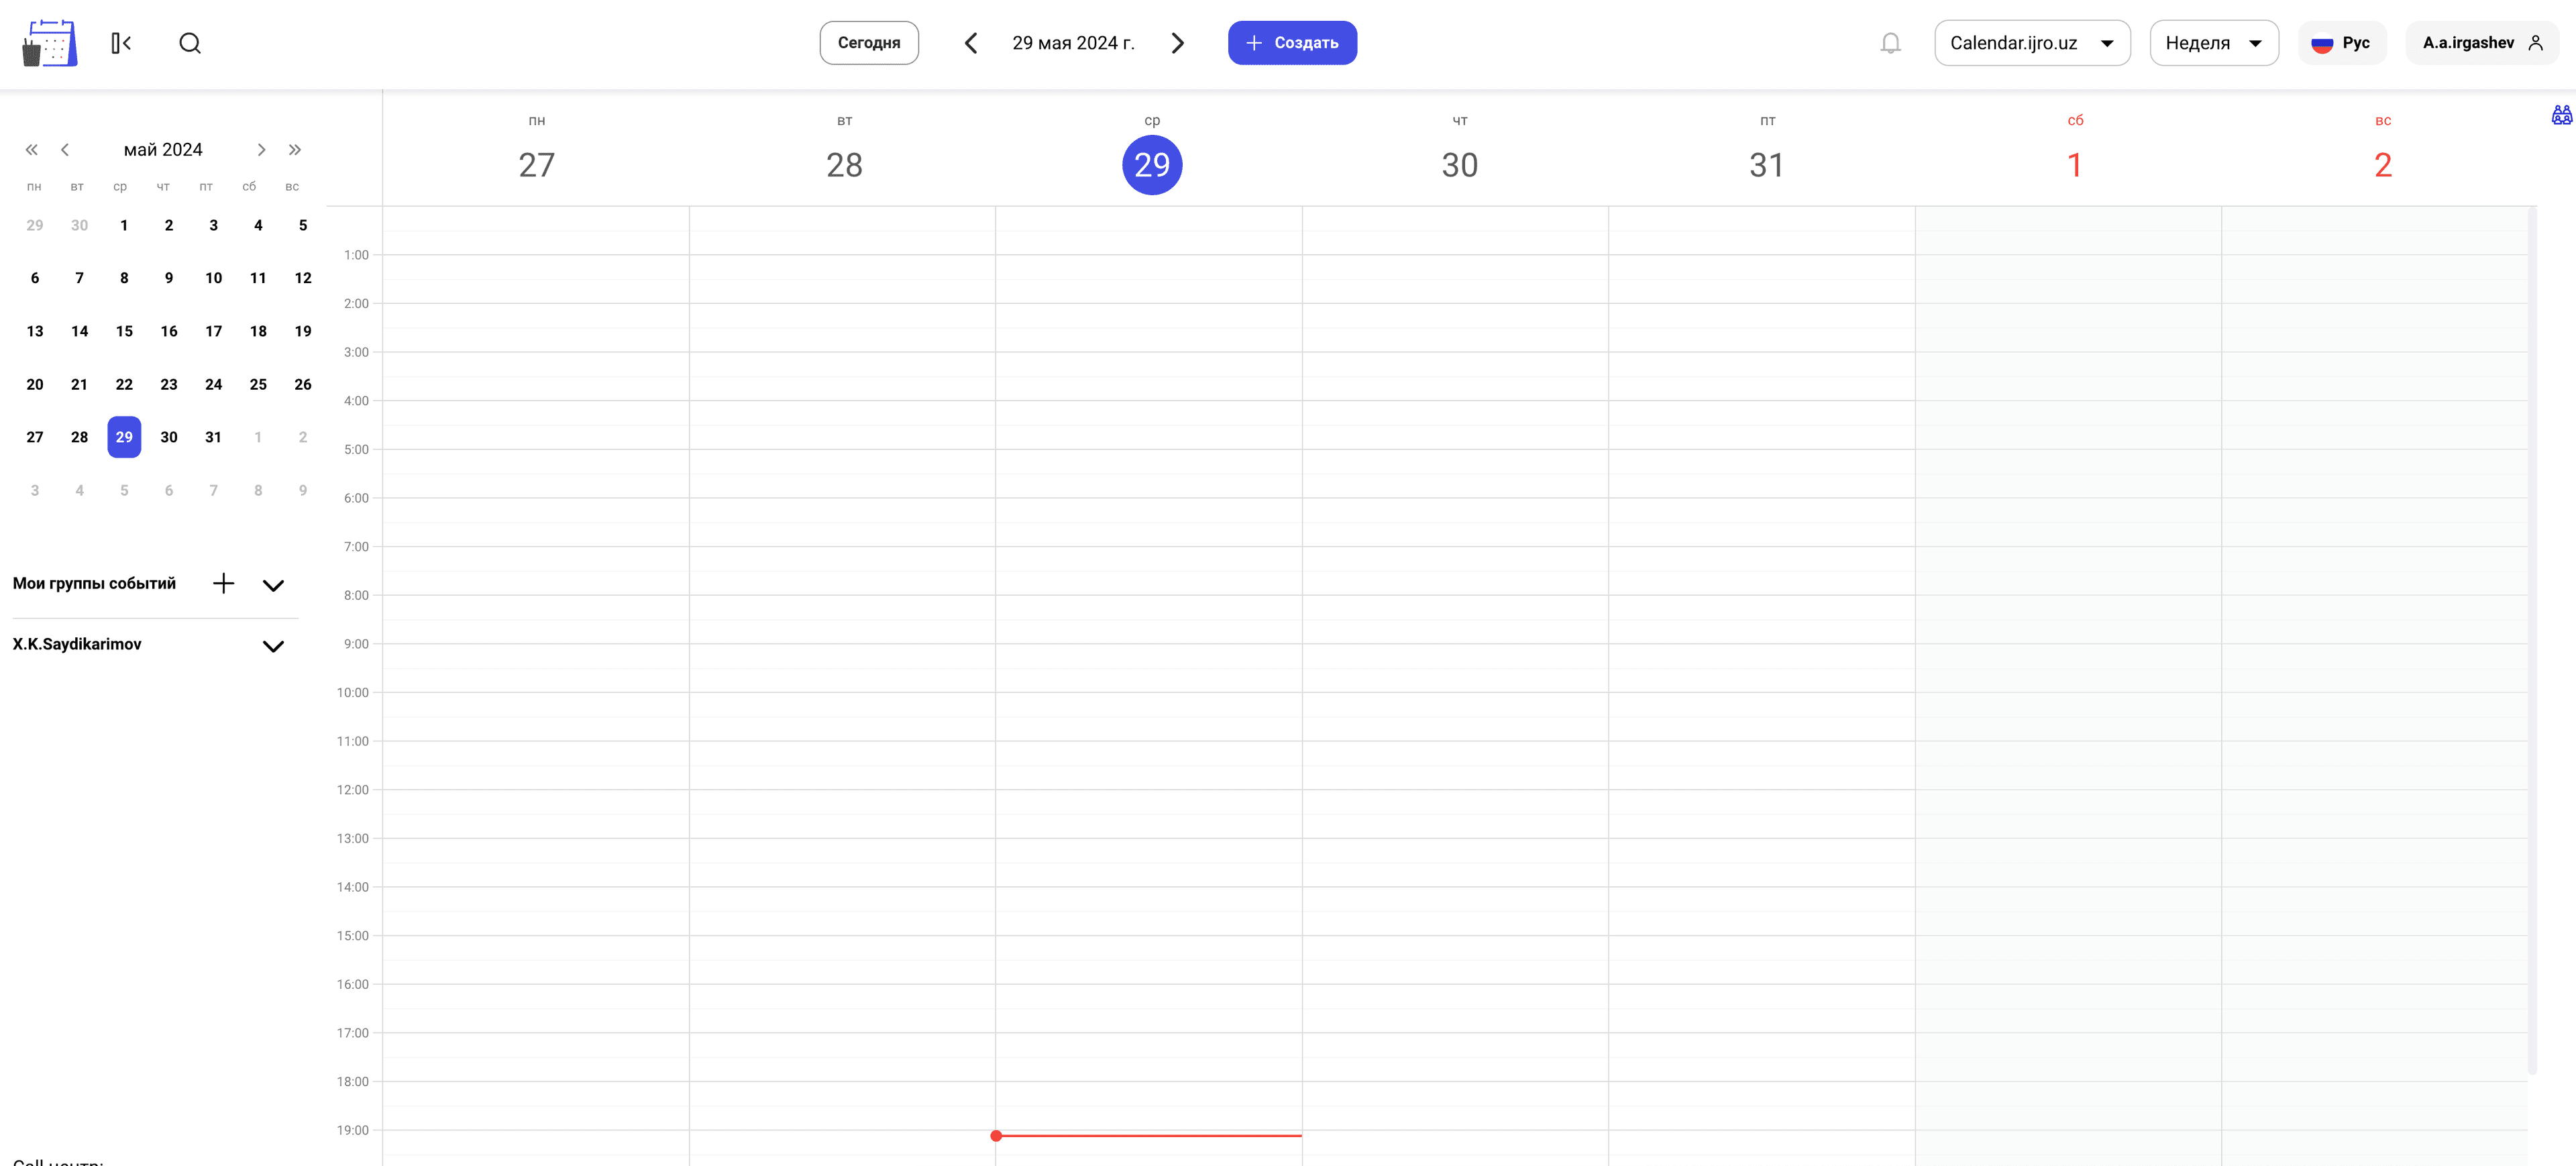
Task: Go to next week arrow
Action: click(x=1177, y=43)
